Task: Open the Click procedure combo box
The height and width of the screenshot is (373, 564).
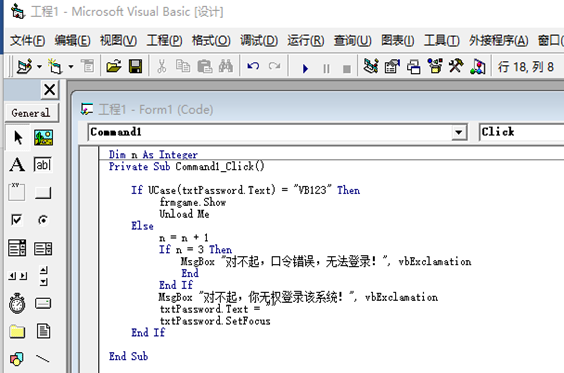Action: (522, 132)
